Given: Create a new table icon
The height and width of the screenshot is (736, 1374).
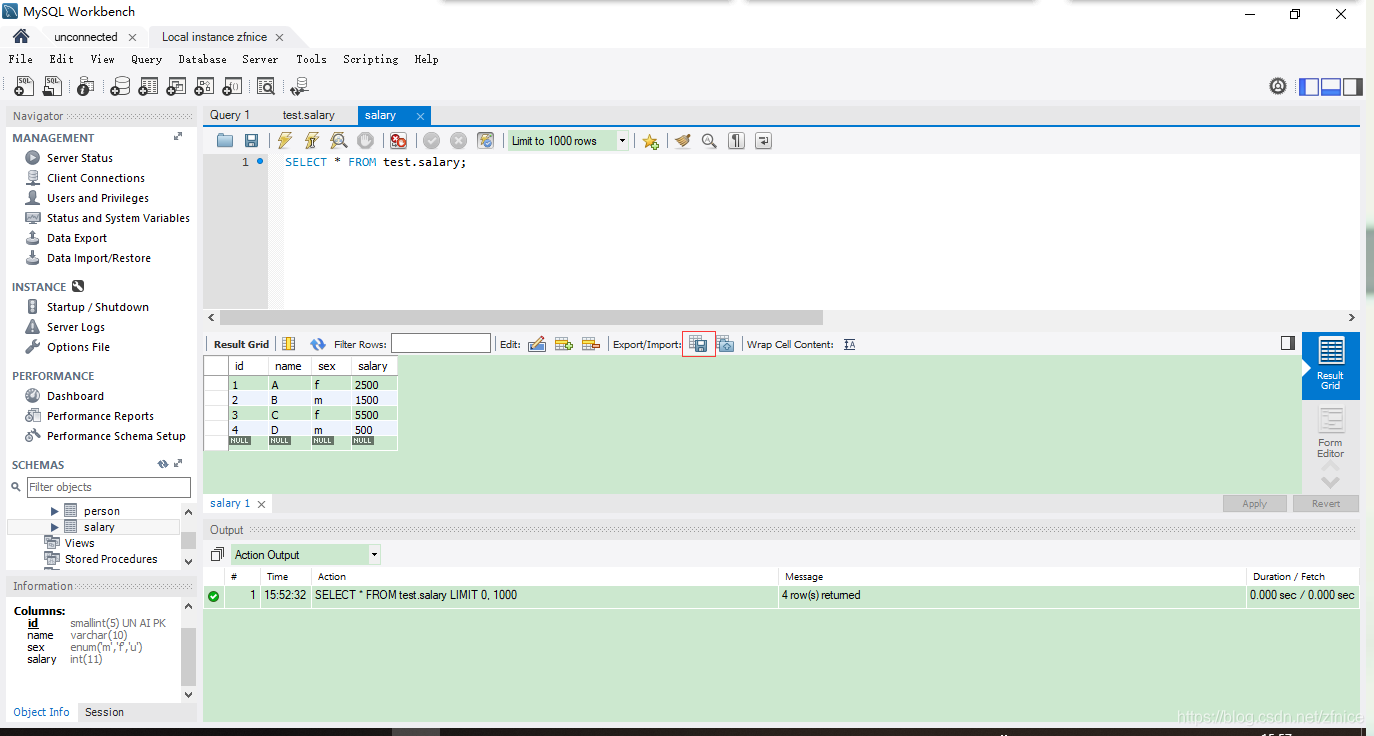Looking at the screenshot, I should pyautogui.click(x=148, y=86).
